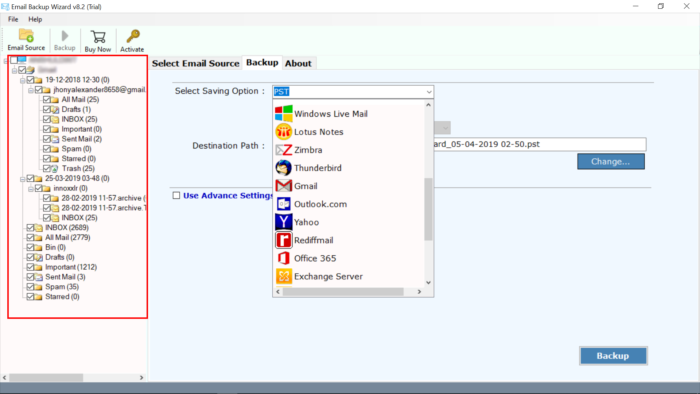The image size is (700, 394).
Task: Choose Exchange Server text option
Action: coord(328,277)
